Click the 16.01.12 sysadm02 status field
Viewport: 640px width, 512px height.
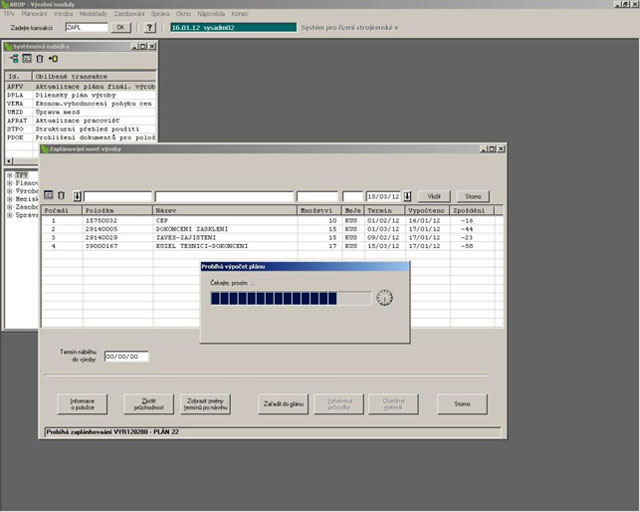[x=233, y=28]
